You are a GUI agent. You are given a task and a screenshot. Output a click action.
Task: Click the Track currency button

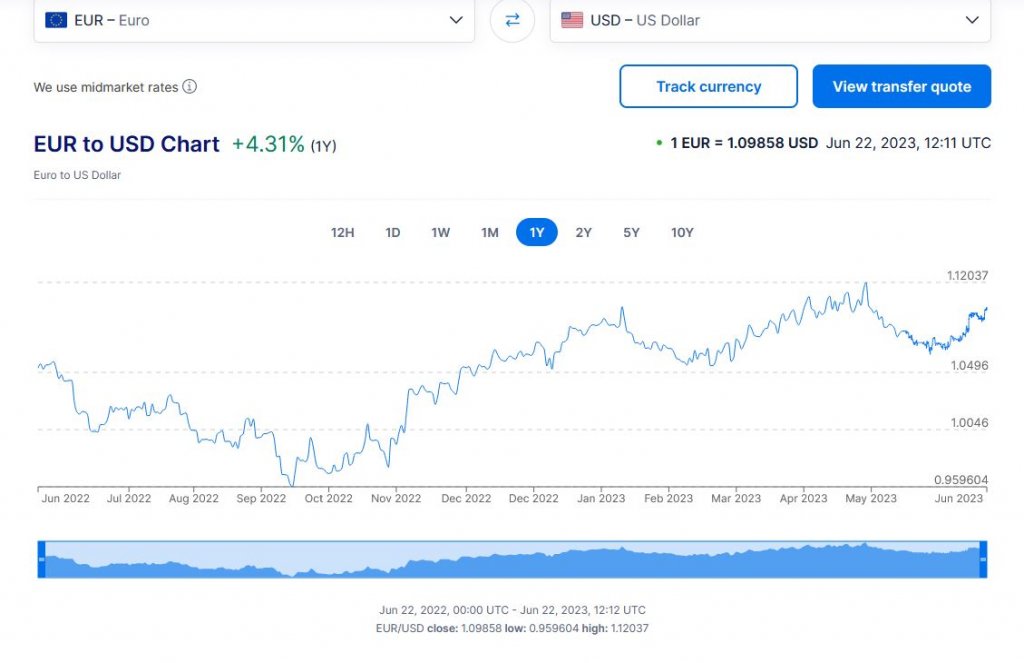(x=708, y=86)
